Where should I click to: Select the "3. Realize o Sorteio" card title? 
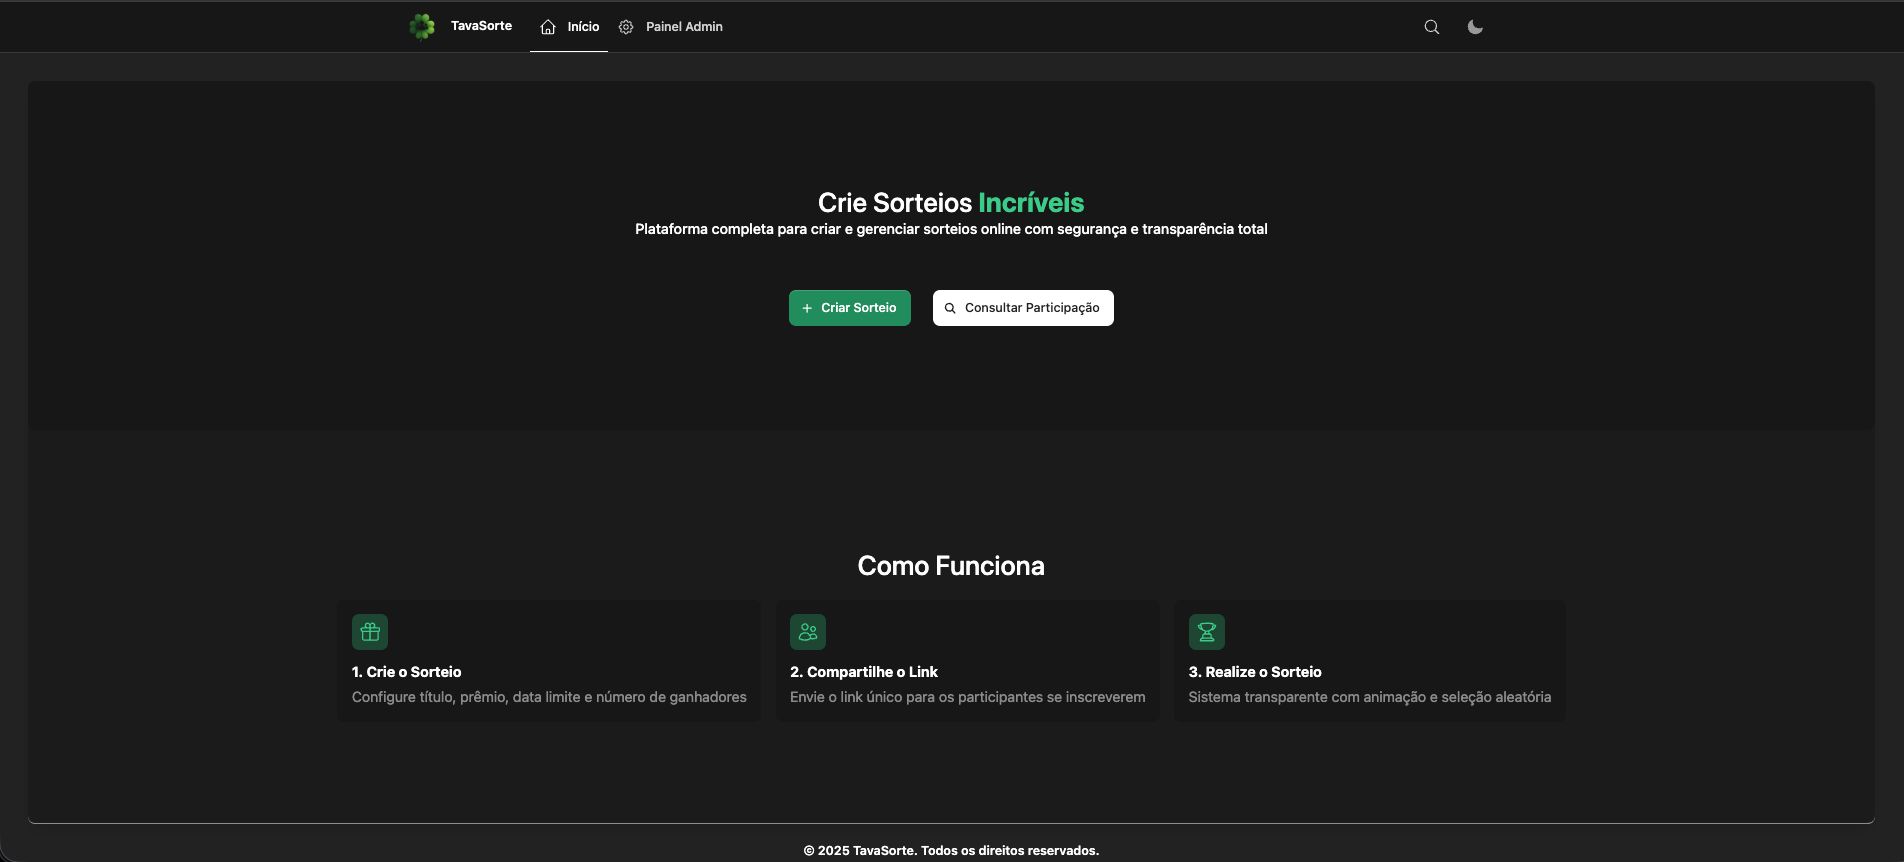1255,672
